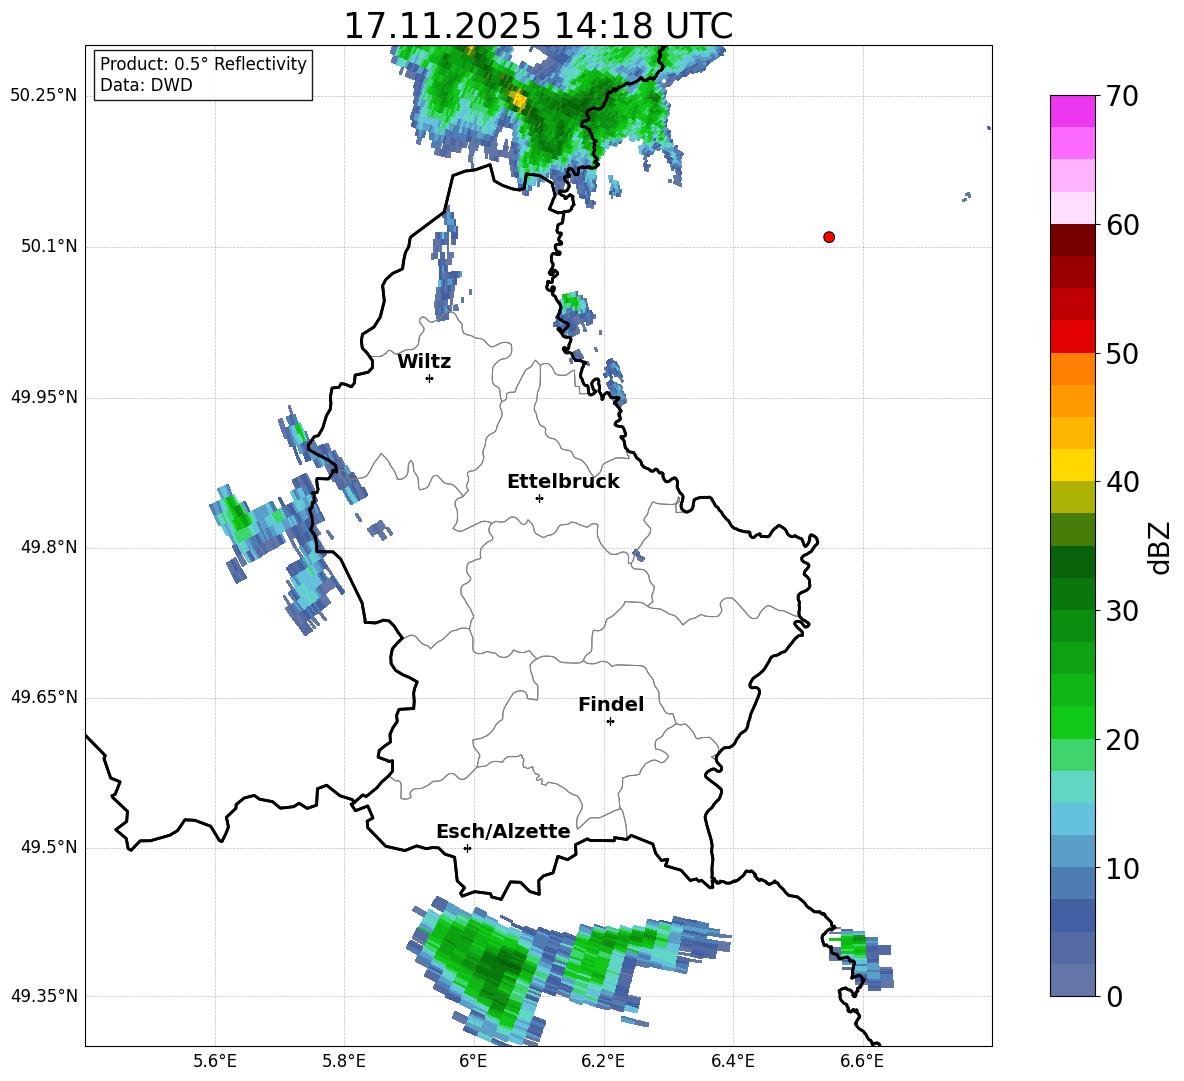Image resolution: width=1184 pixels, height=1081 pixels.
Task: Click the 6°E longitude label
Action: tap(473, 1061)
